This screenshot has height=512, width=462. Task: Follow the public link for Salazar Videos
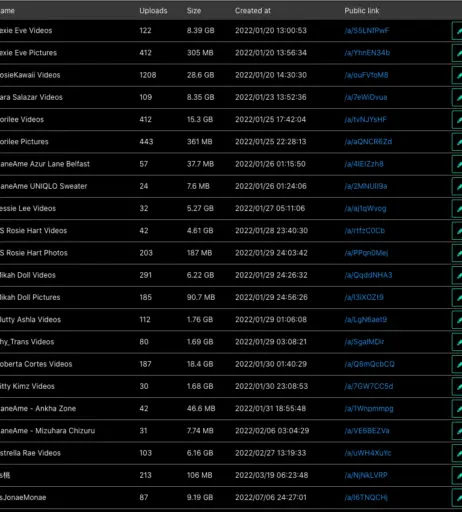pos(366,97)
